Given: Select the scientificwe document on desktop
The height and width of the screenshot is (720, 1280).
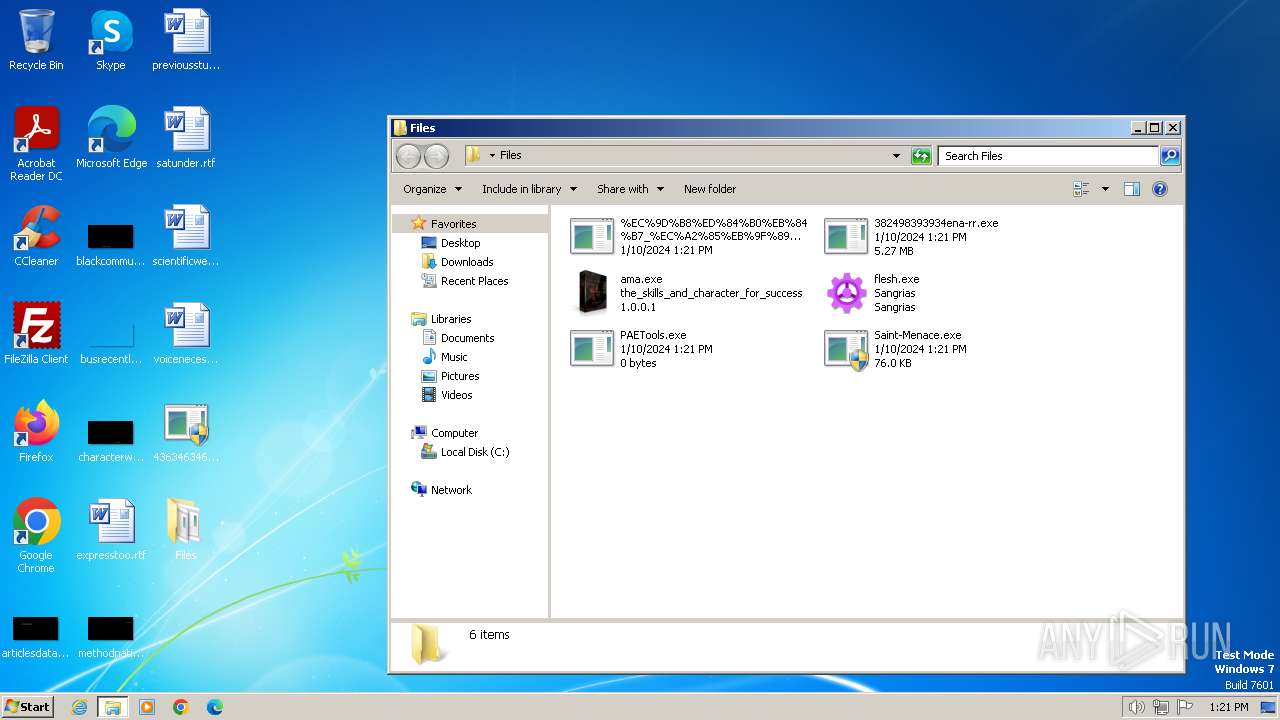Looking at the screenshot, I should [186, 236].
